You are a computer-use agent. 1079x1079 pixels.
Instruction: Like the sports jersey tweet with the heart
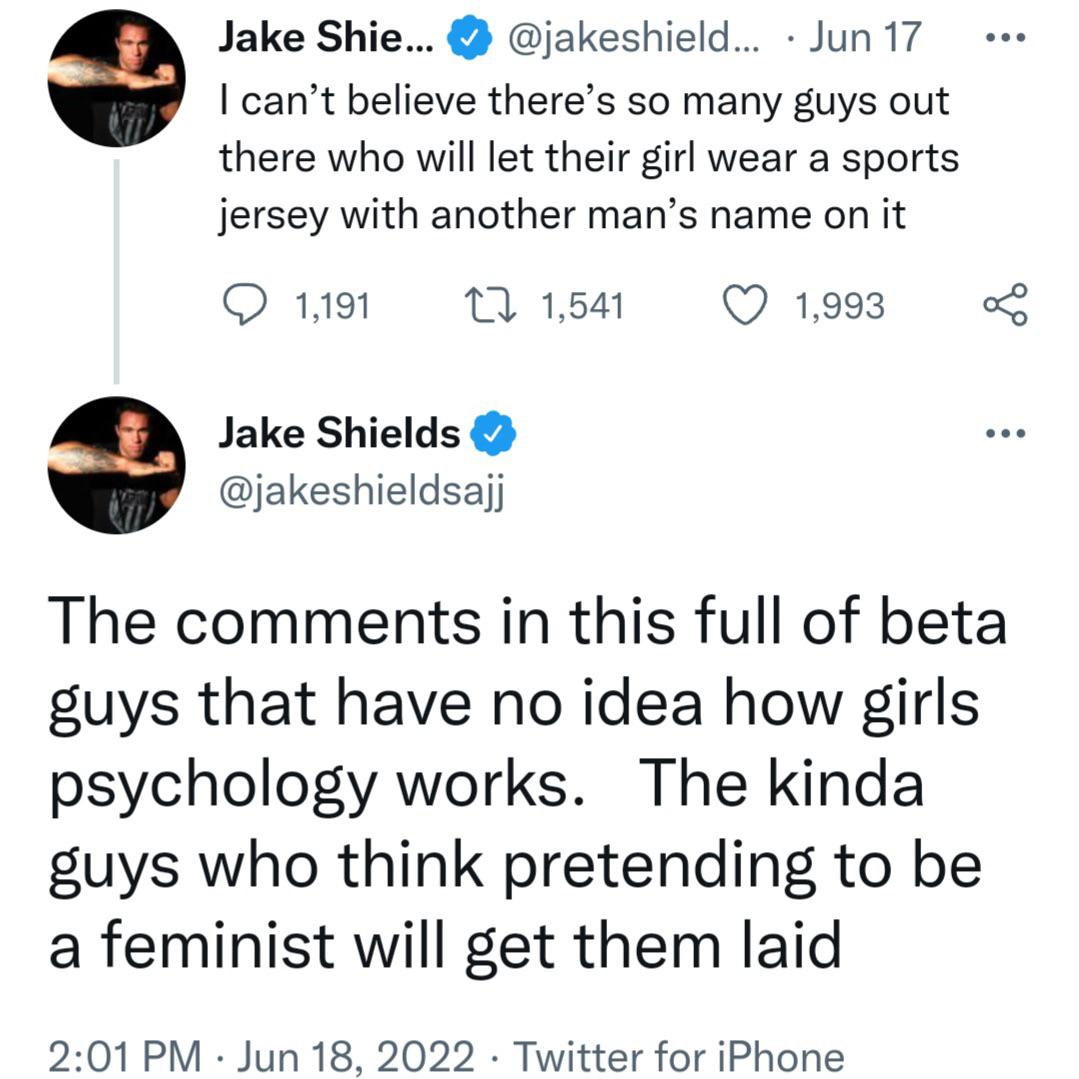(746, 305)
